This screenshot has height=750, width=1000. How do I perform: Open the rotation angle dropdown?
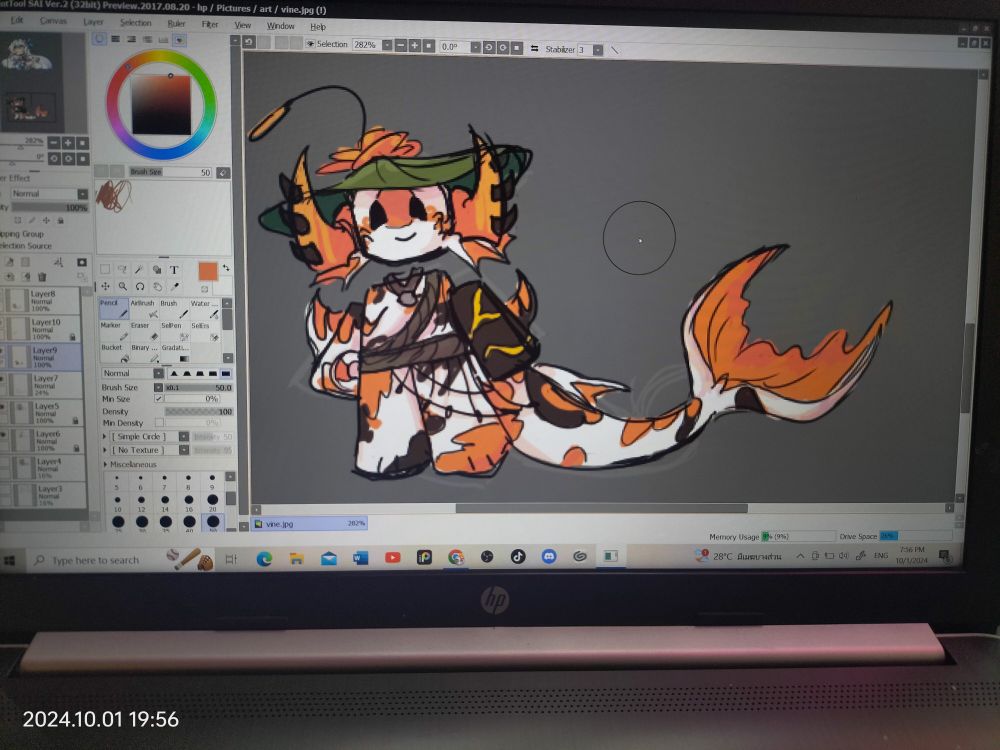476,48
